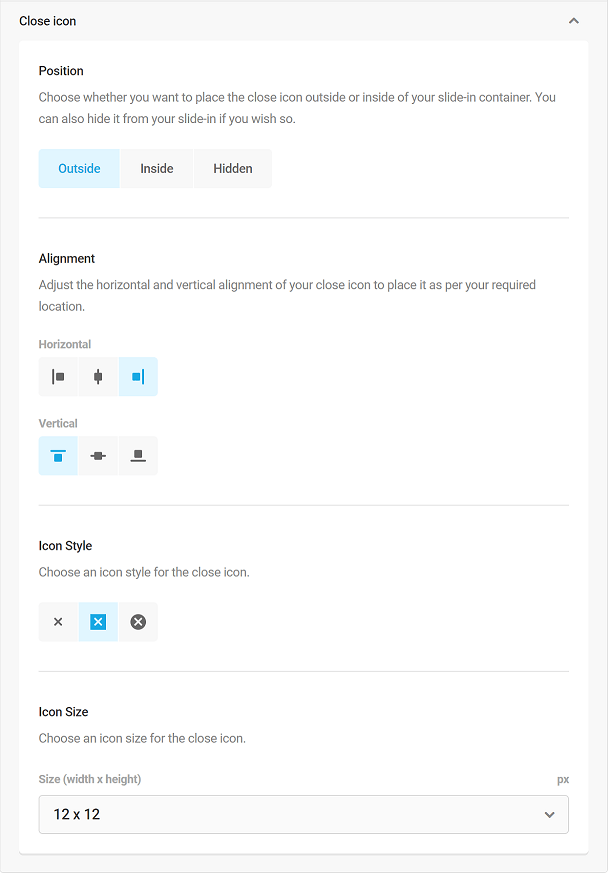Image resolution: width=610 pixels, height=876 pixels.
Task: Hide the close icon with the Hidden option
Action: [232, 168]
